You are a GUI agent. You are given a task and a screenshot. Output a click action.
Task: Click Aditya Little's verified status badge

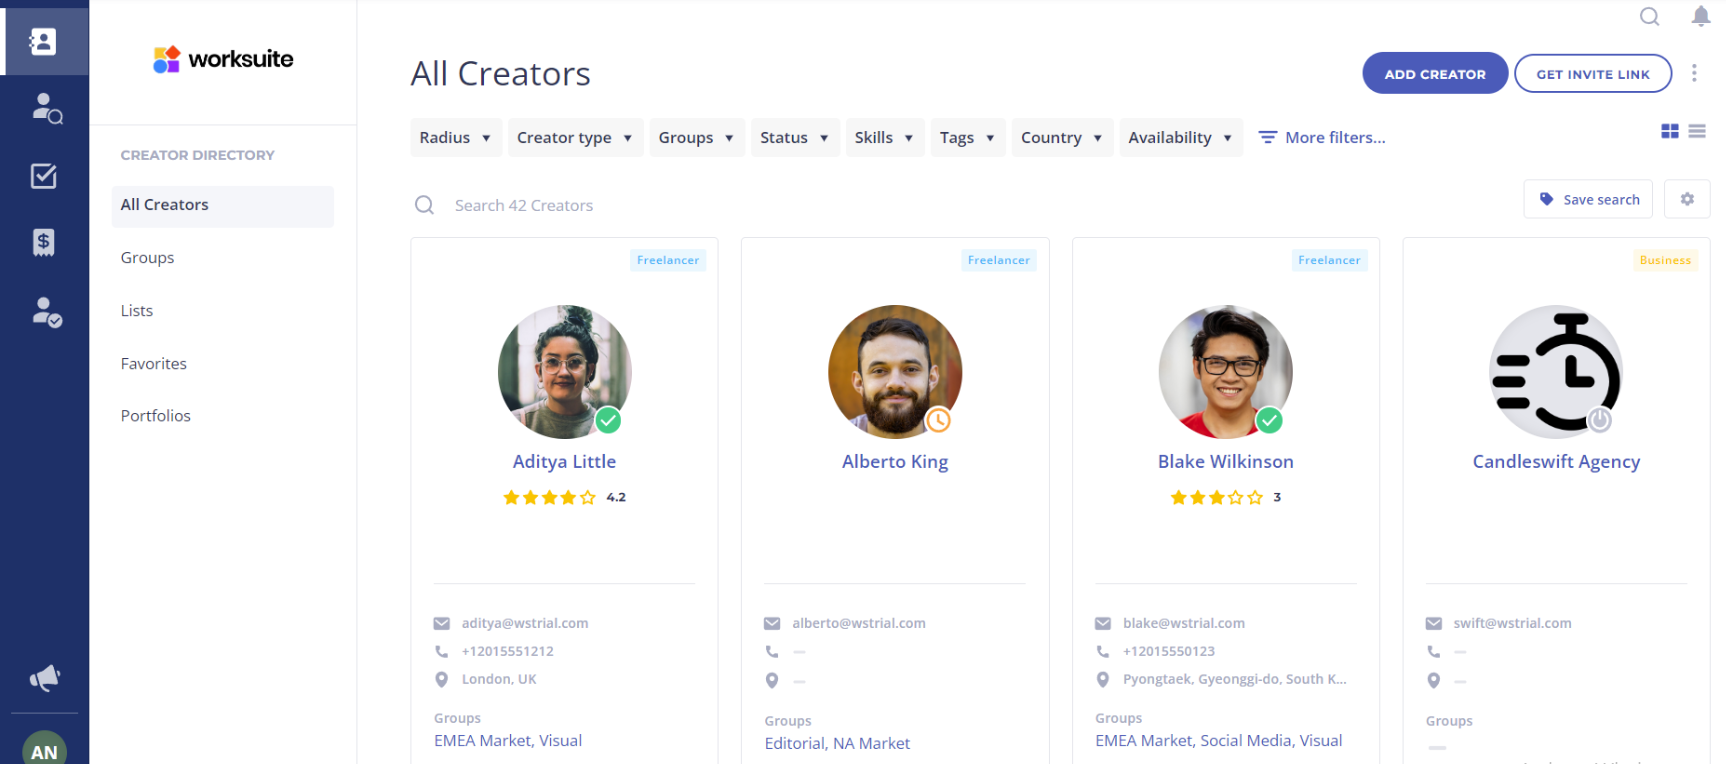(608, 420)
